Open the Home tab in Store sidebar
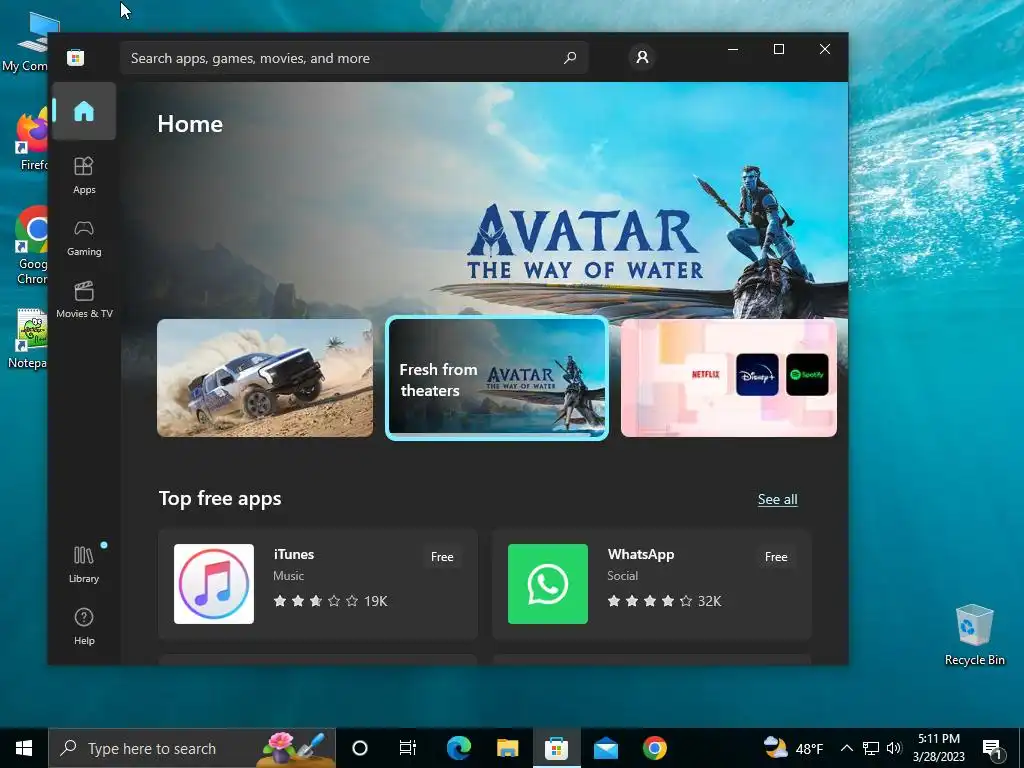Screen dimensions: 1024x768 pyautogui.click(x=84, y=111)
